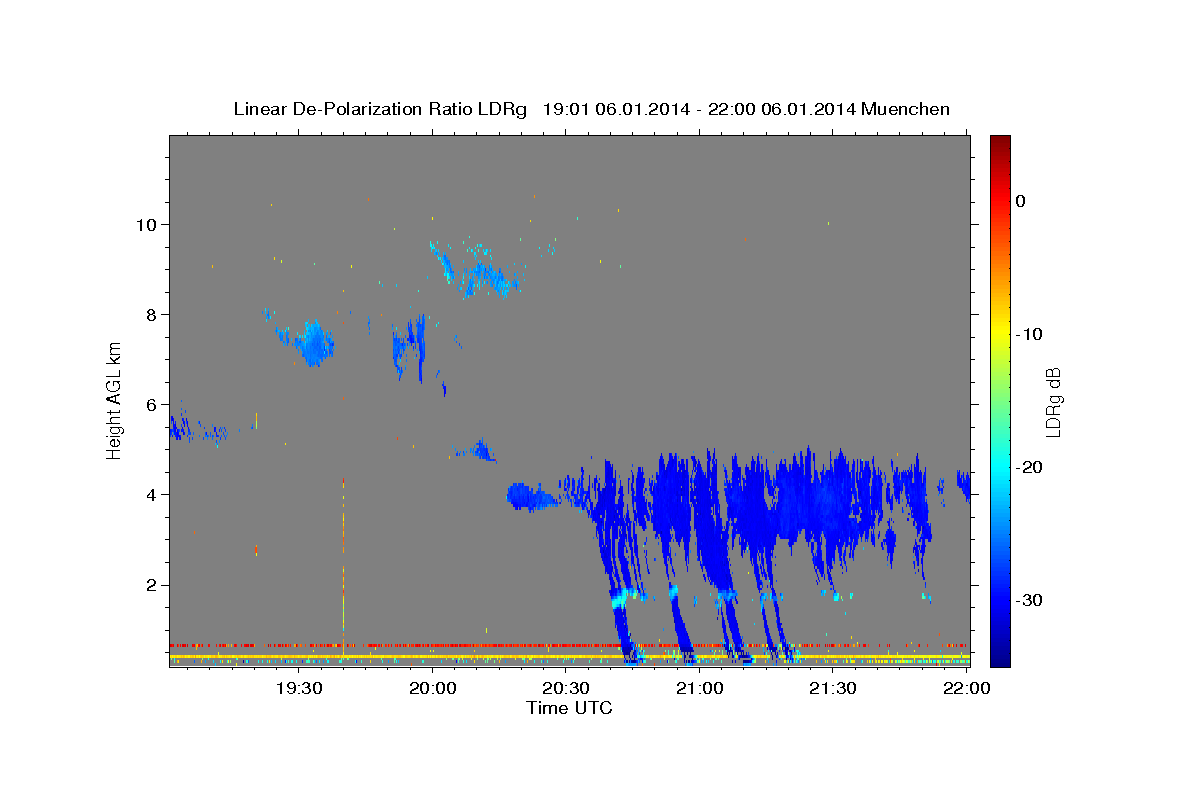Click the small blue cloud at 4 km near 20:20
1200x800 pixels.
[x=530, y=496]
